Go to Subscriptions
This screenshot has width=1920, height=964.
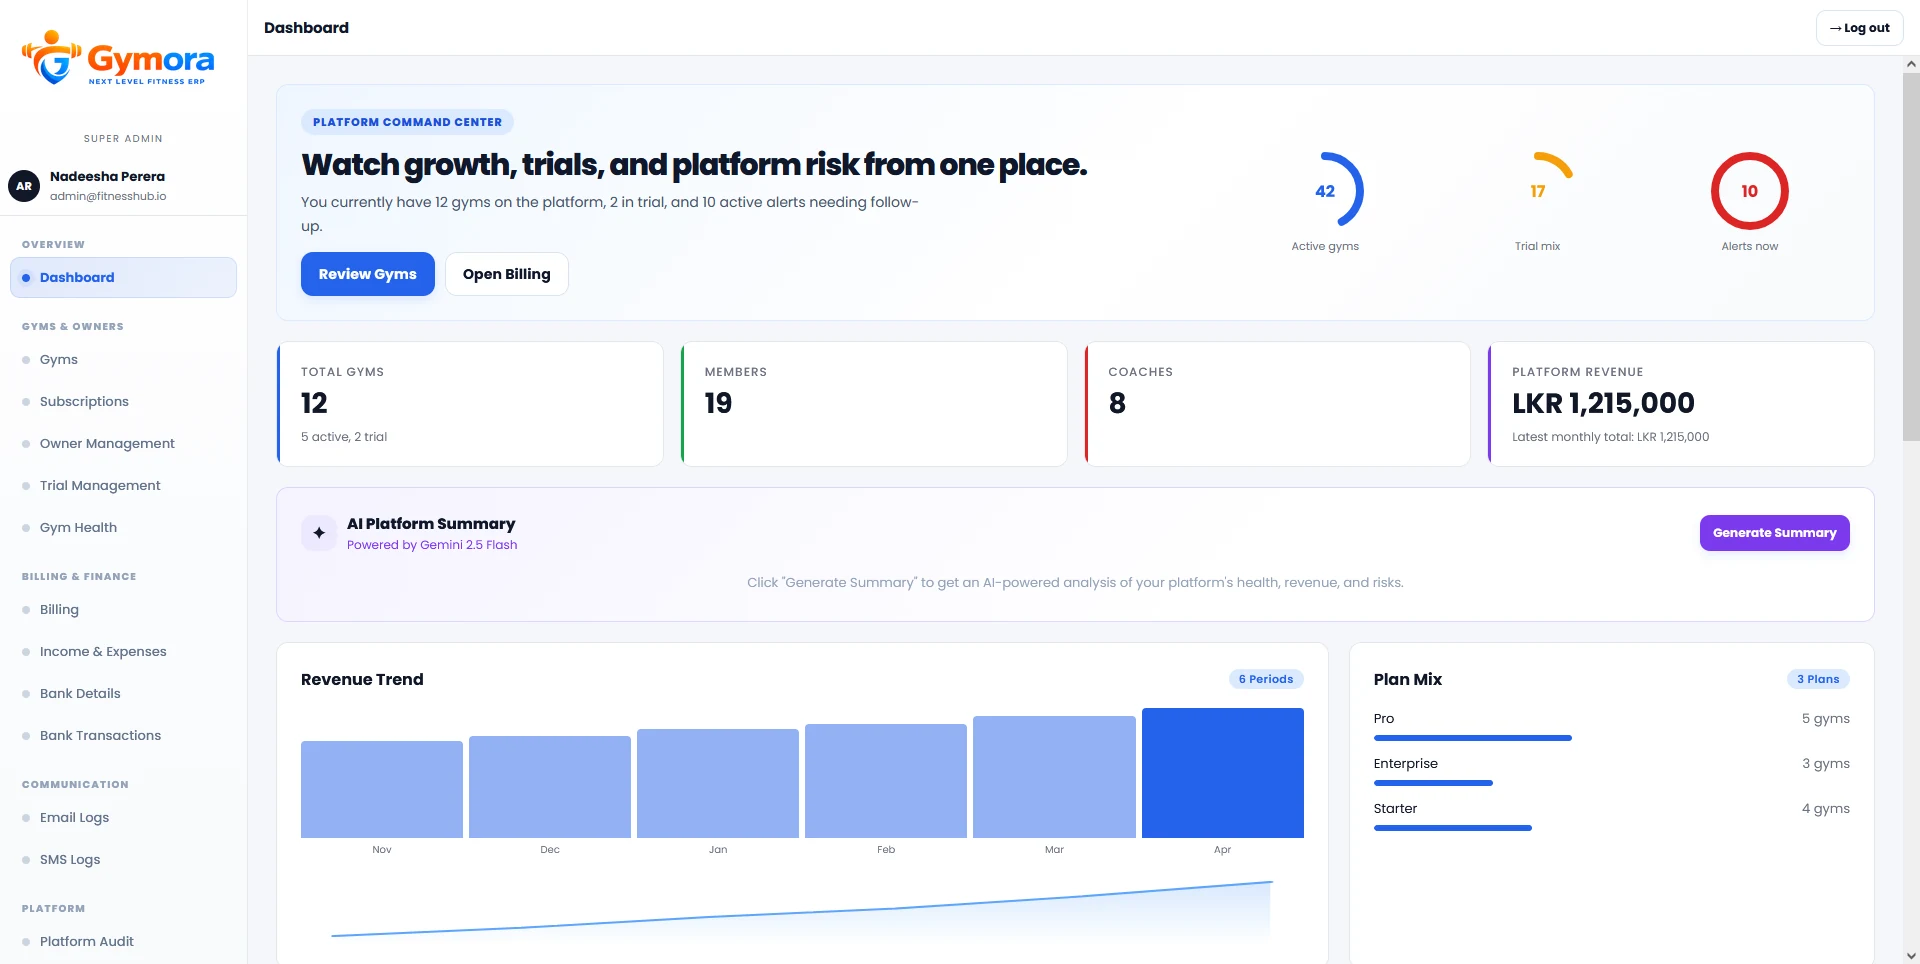coord(123,401)
